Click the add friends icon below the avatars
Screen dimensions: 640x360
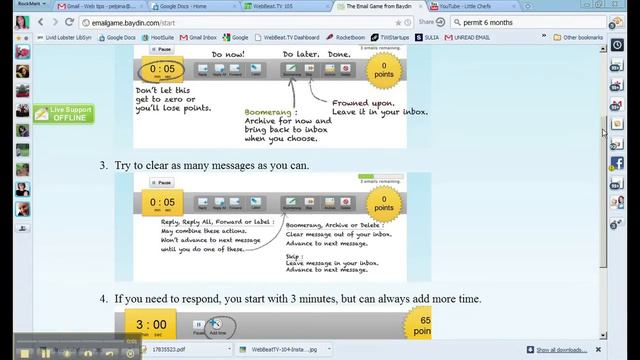[x=22, y=229]
